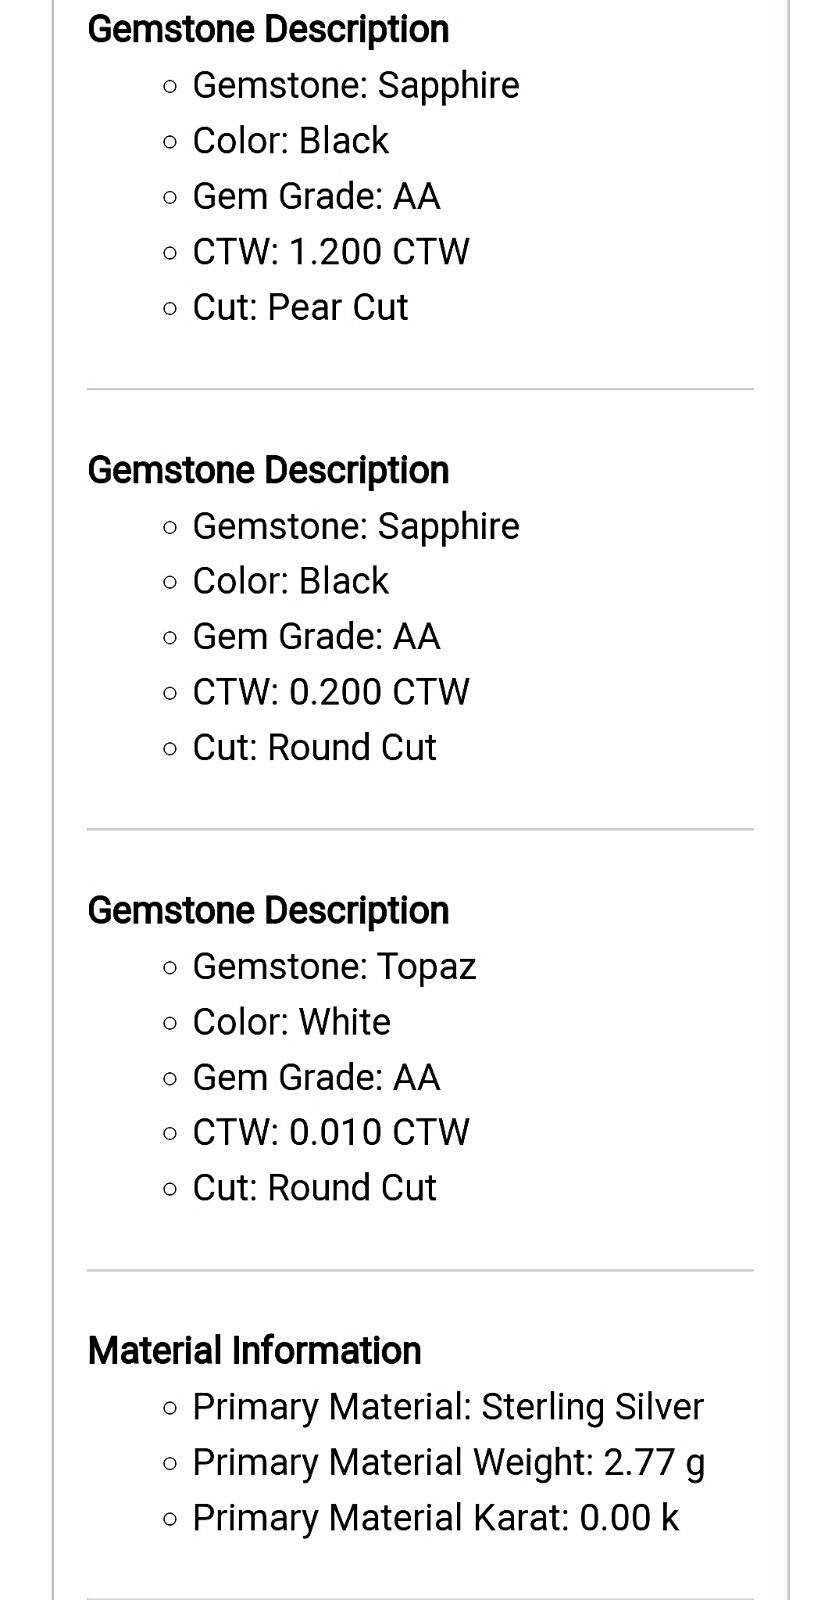Select Primary Material Weight: 2.77 g
821x1600 pixels.
pyautogui.click(x=449, y=1463)
